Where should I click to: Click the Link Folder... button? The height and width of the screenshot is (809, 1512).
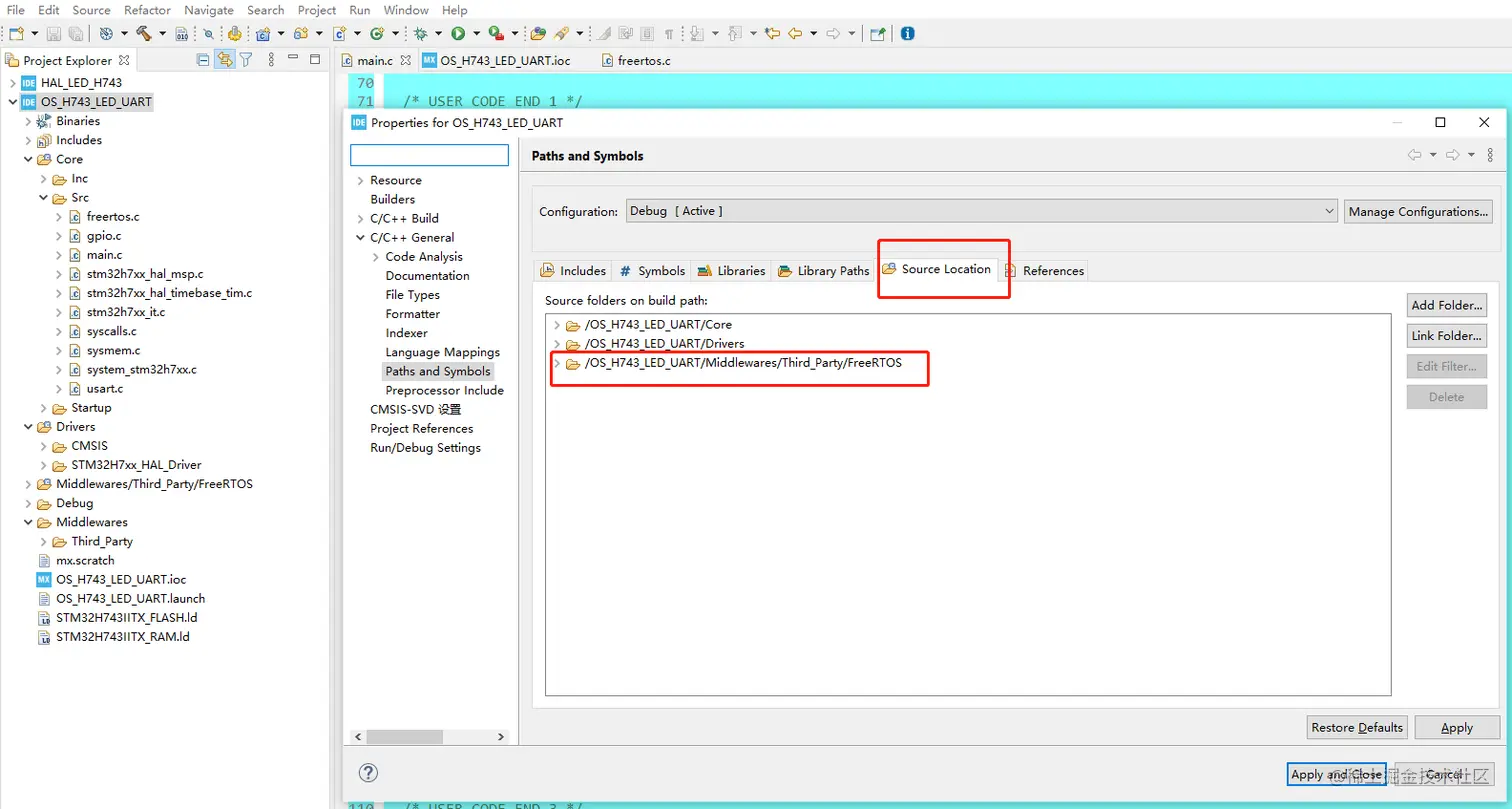click(x=1446, y=336)
